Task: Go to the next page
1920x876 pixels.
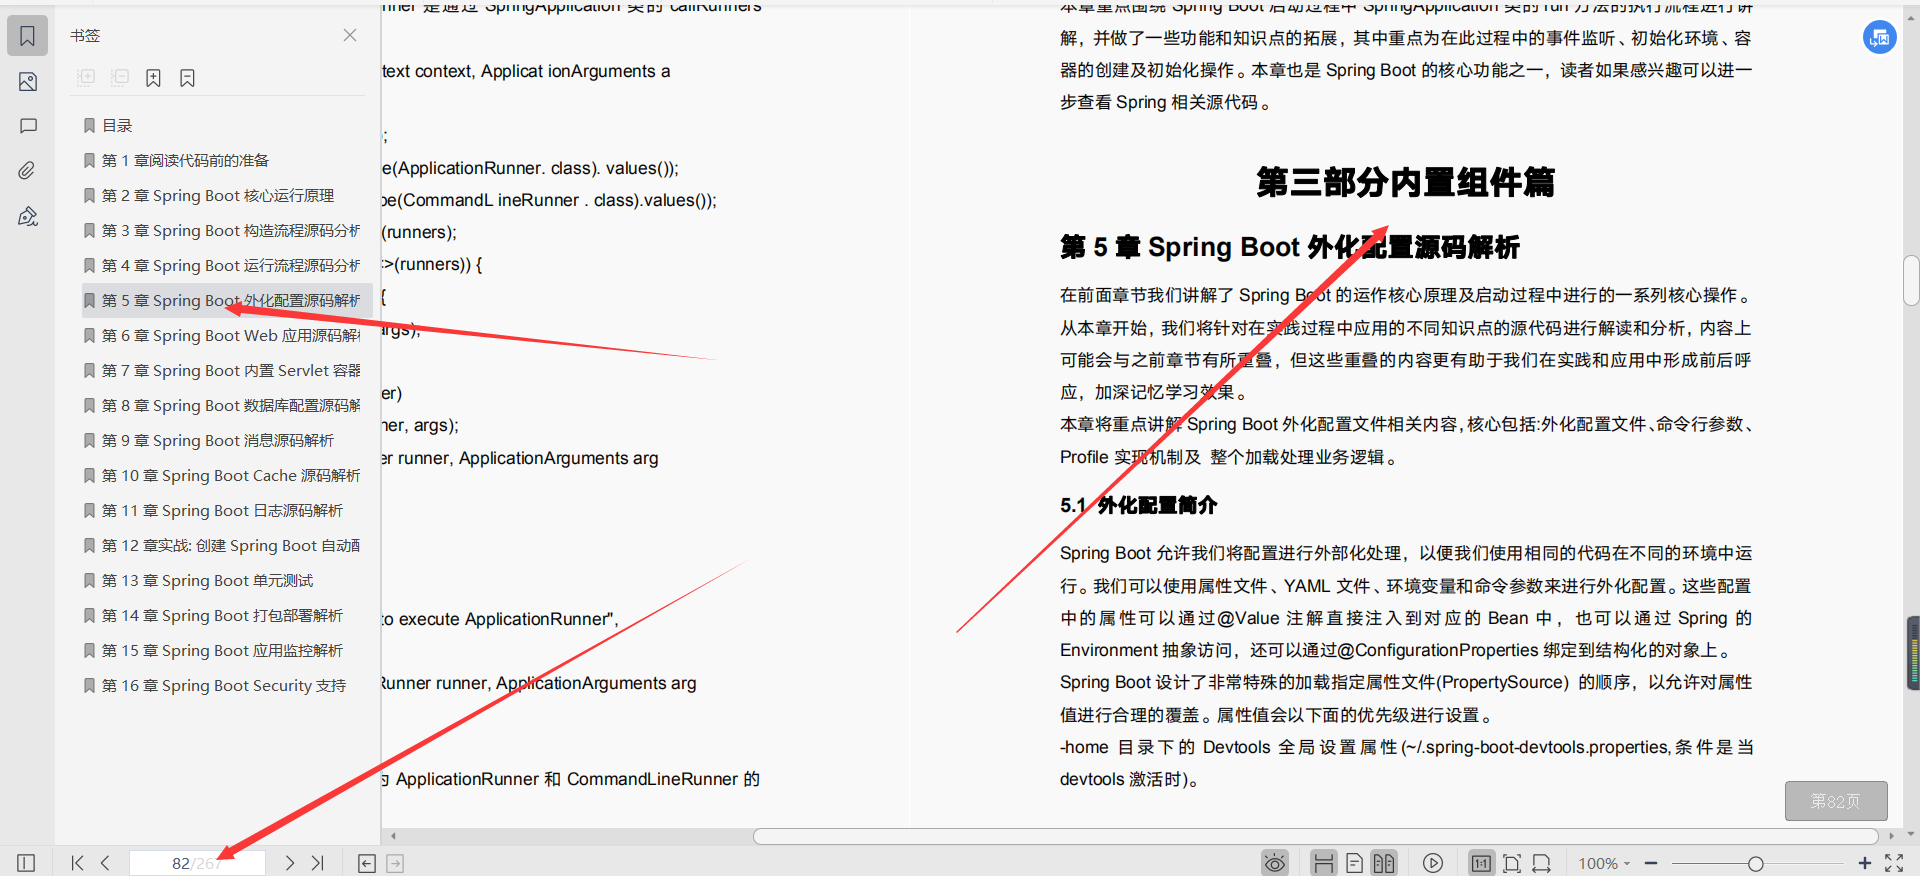Action: pos(290,863)
